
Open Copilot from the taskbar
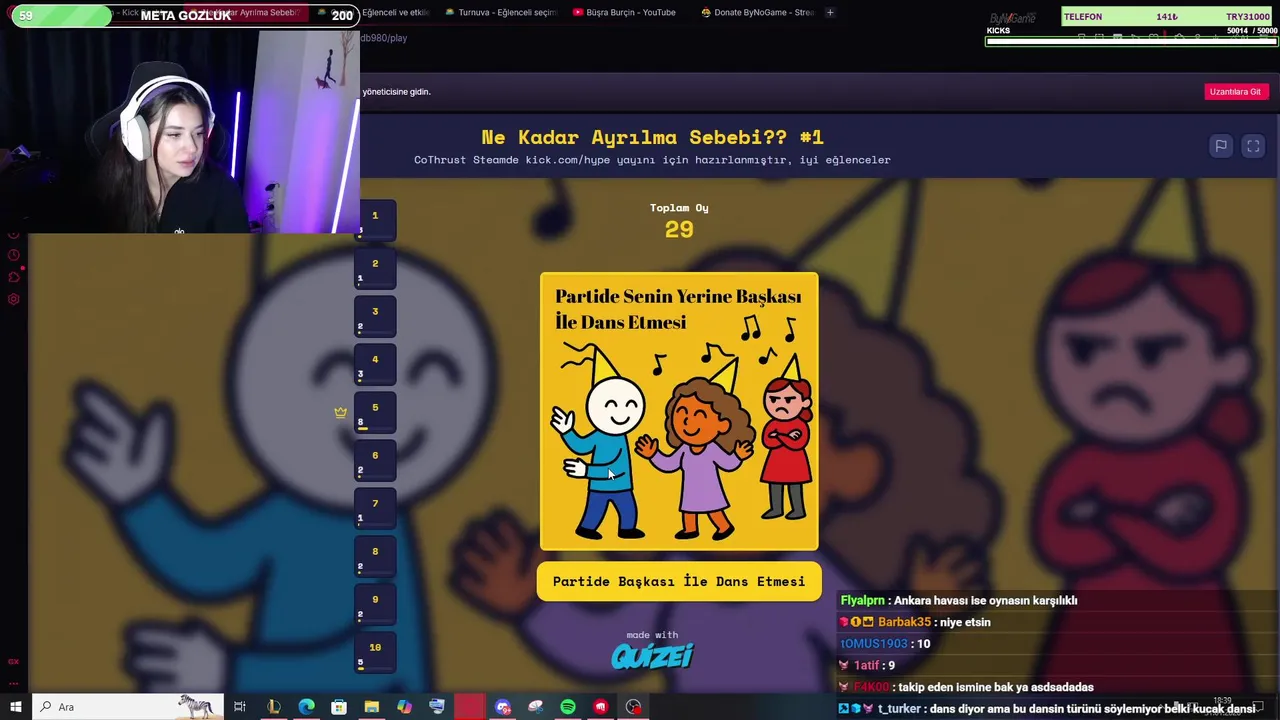(x=404, y=707)
